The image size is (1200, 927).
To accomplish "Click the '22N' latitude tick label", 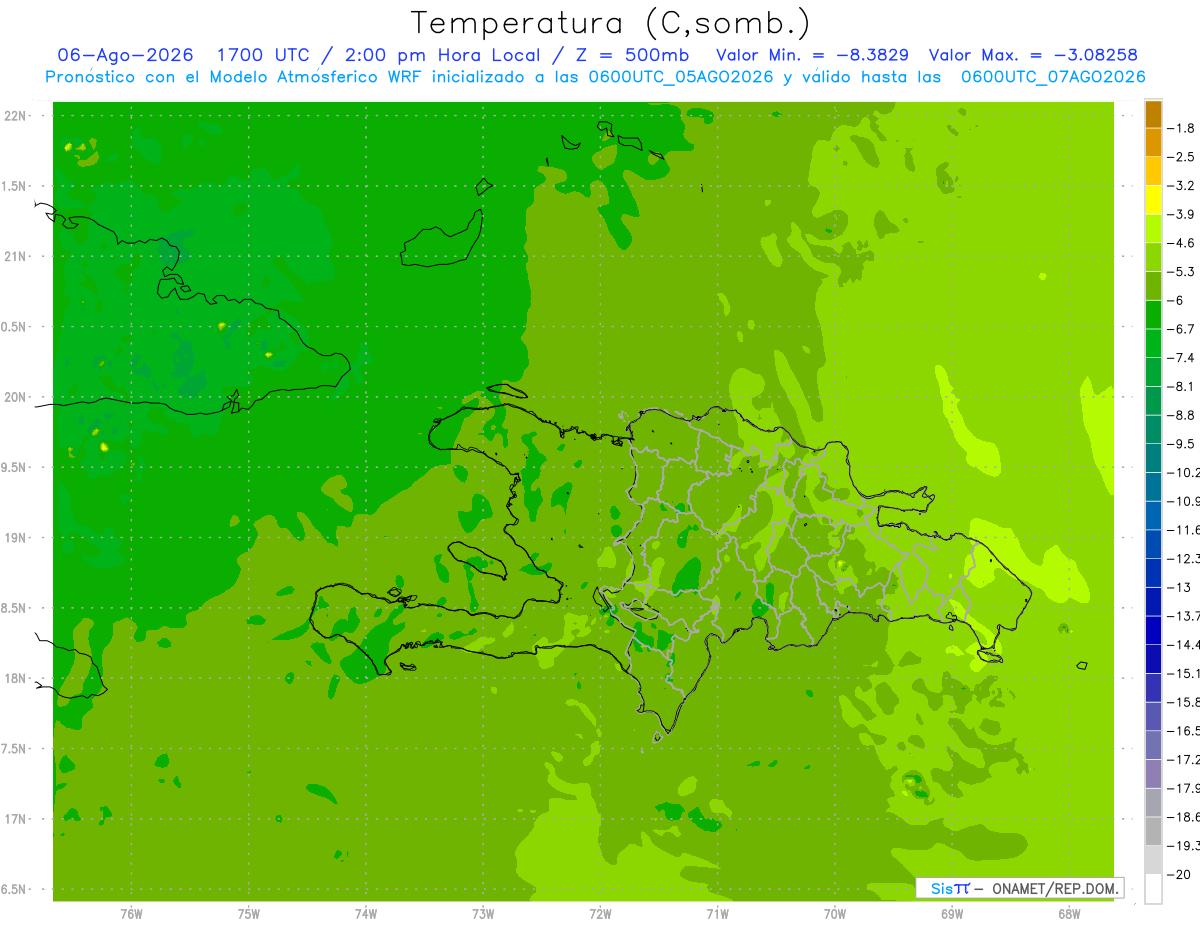I will pos(17,116).
